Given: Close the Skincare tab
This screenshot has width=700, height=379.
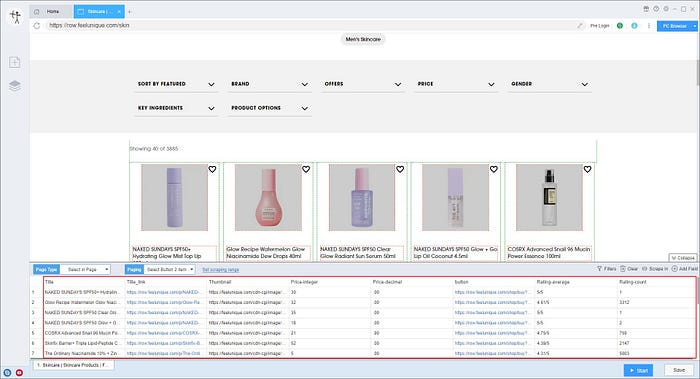Looking at the screenshot, I should pos(119,12).
